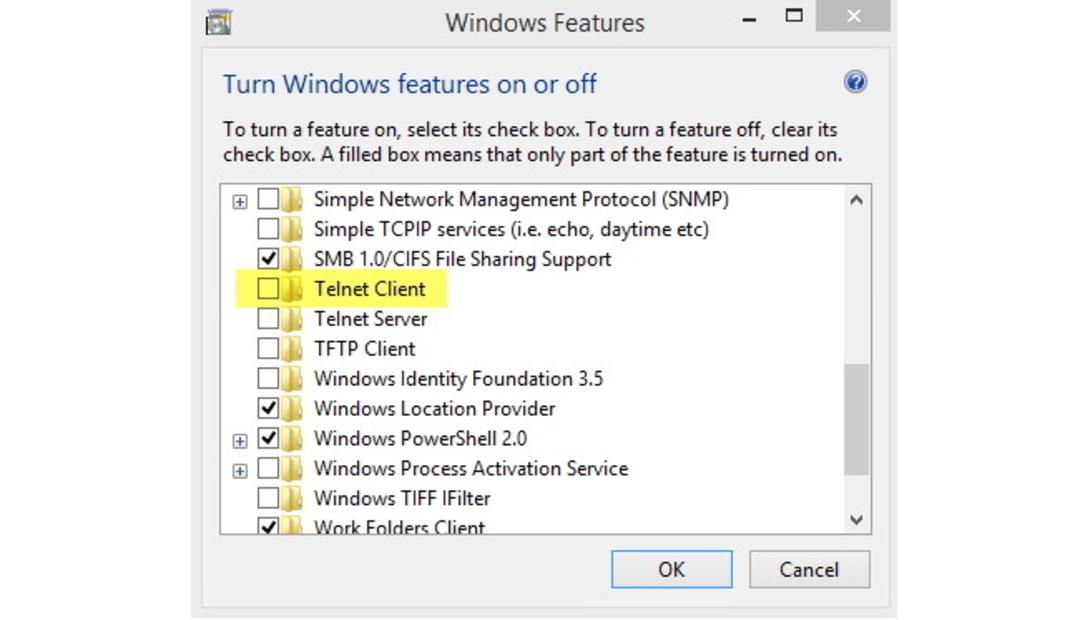Confirm changes with the OK button

pos(672,569)
